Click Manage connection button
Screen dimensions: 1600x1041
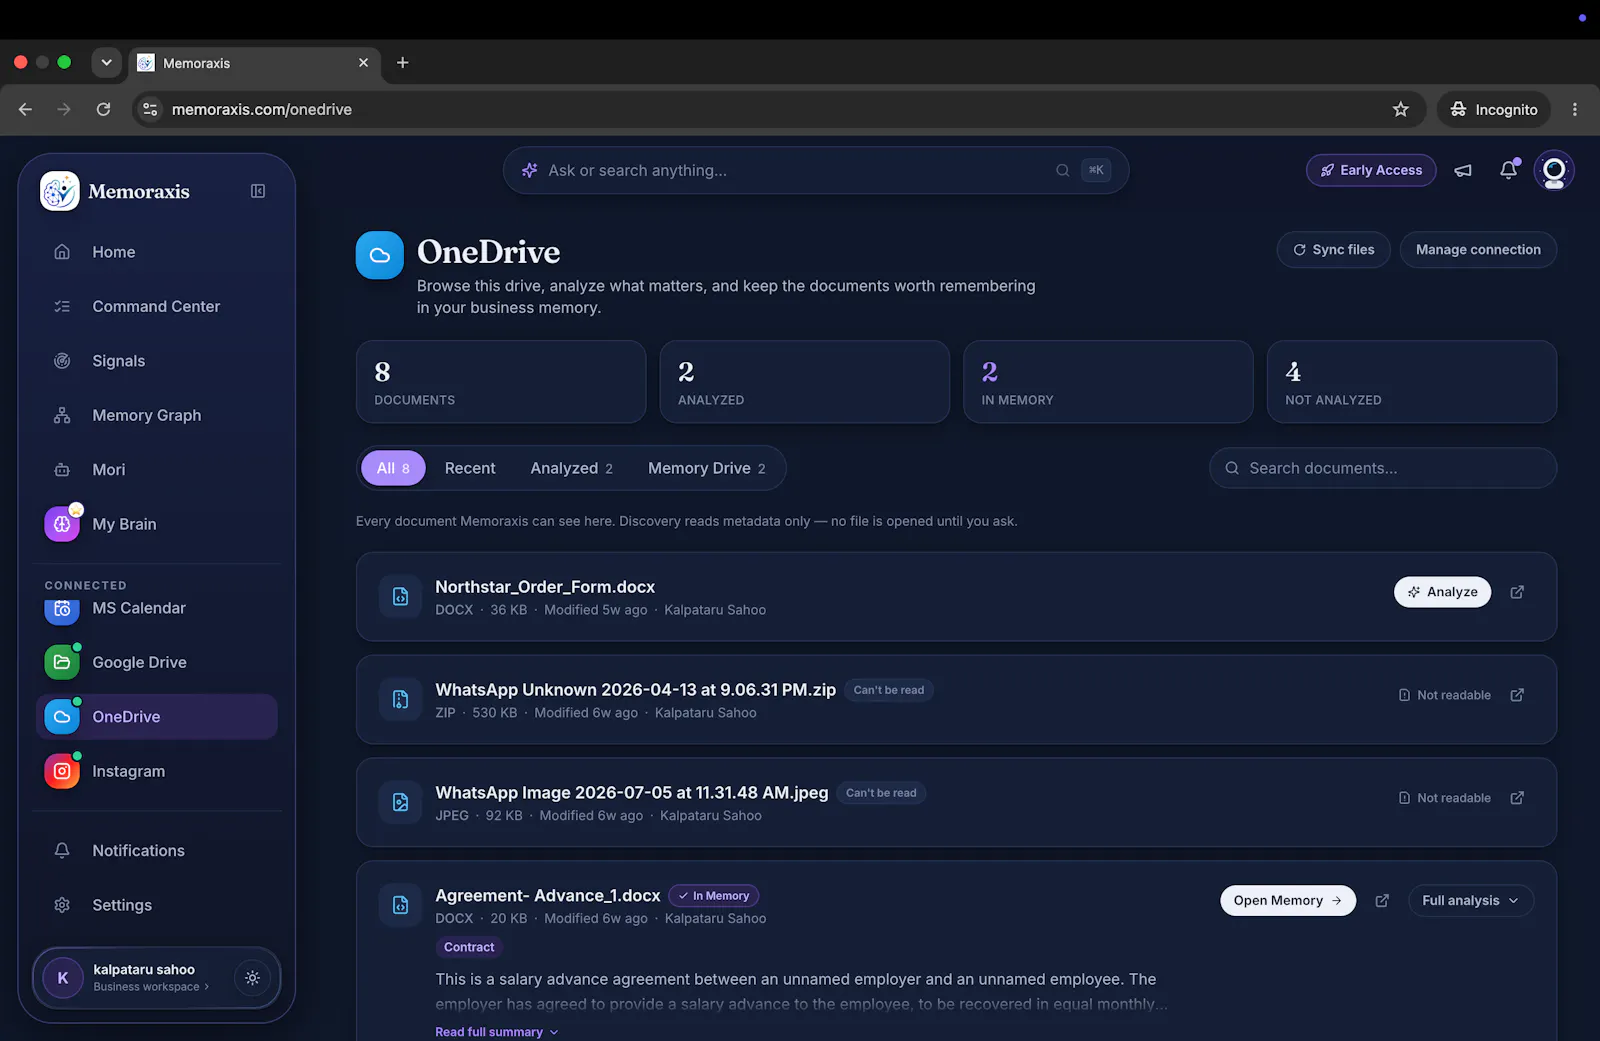1478,250
